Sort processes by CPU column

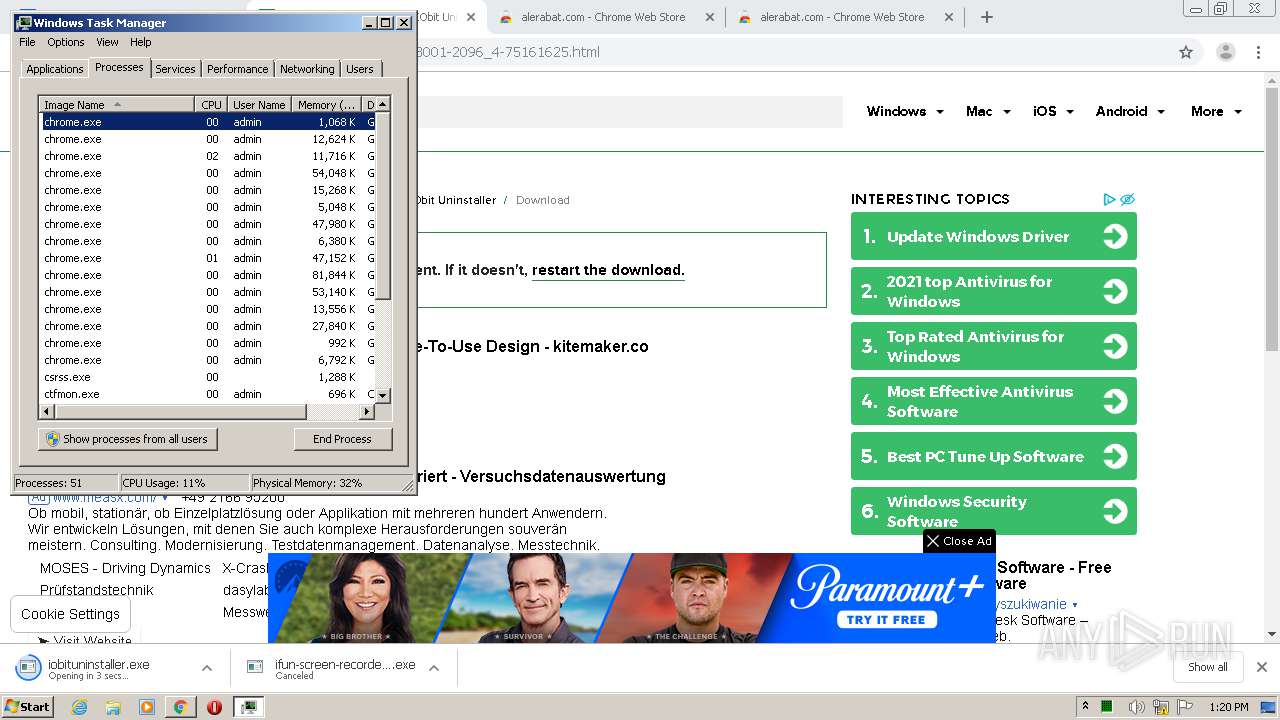pyautogui.click(x=211, y=105)
